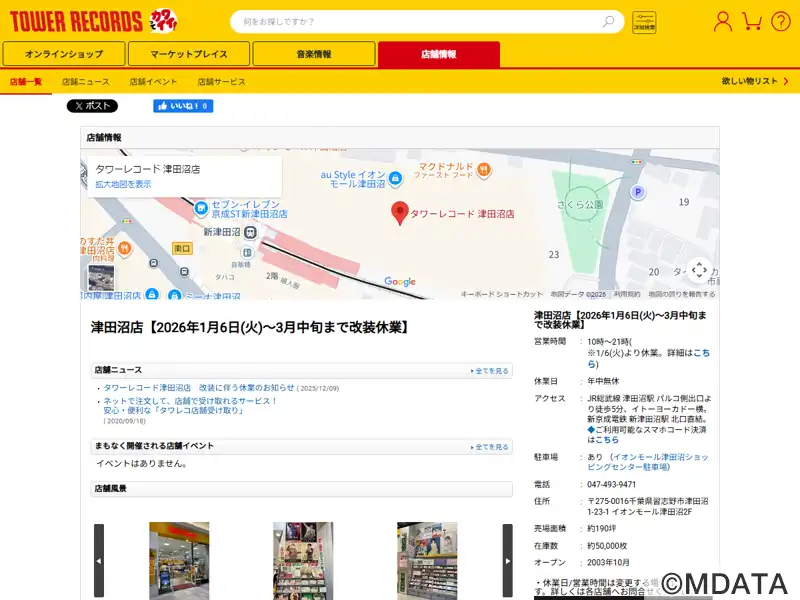Open 店舗イベント in the submenu
800x600 pixels.
pos(153,82)
